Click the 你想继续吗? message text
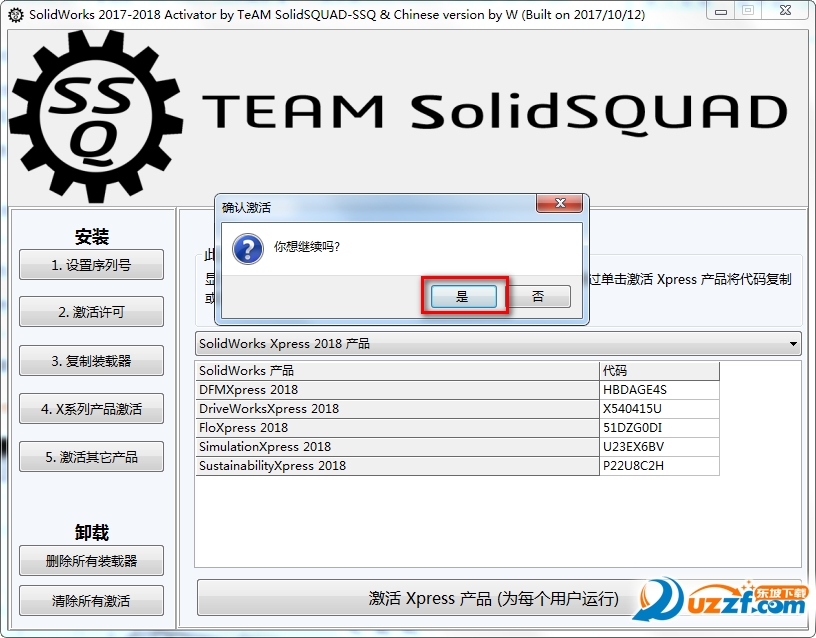The height and width of the screenshot is (638, 816). [307, 247]
